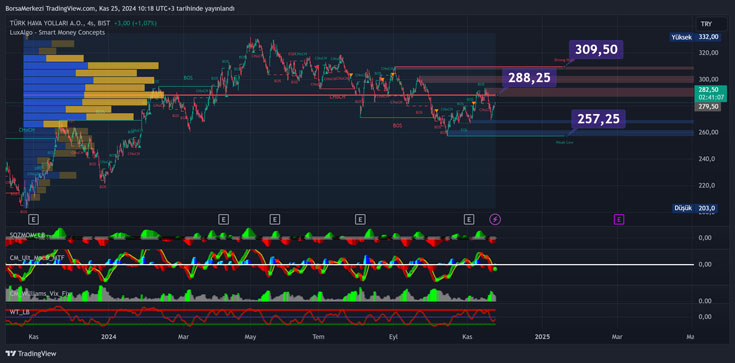Open the leftmost earnings E marker above first Kas

tap(33, 219)
